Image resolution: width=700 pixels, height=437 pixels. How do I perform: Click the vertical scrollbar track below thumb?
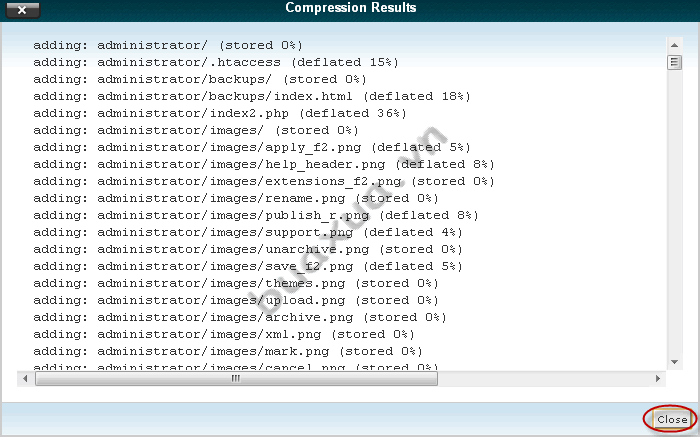pos(675,212)
